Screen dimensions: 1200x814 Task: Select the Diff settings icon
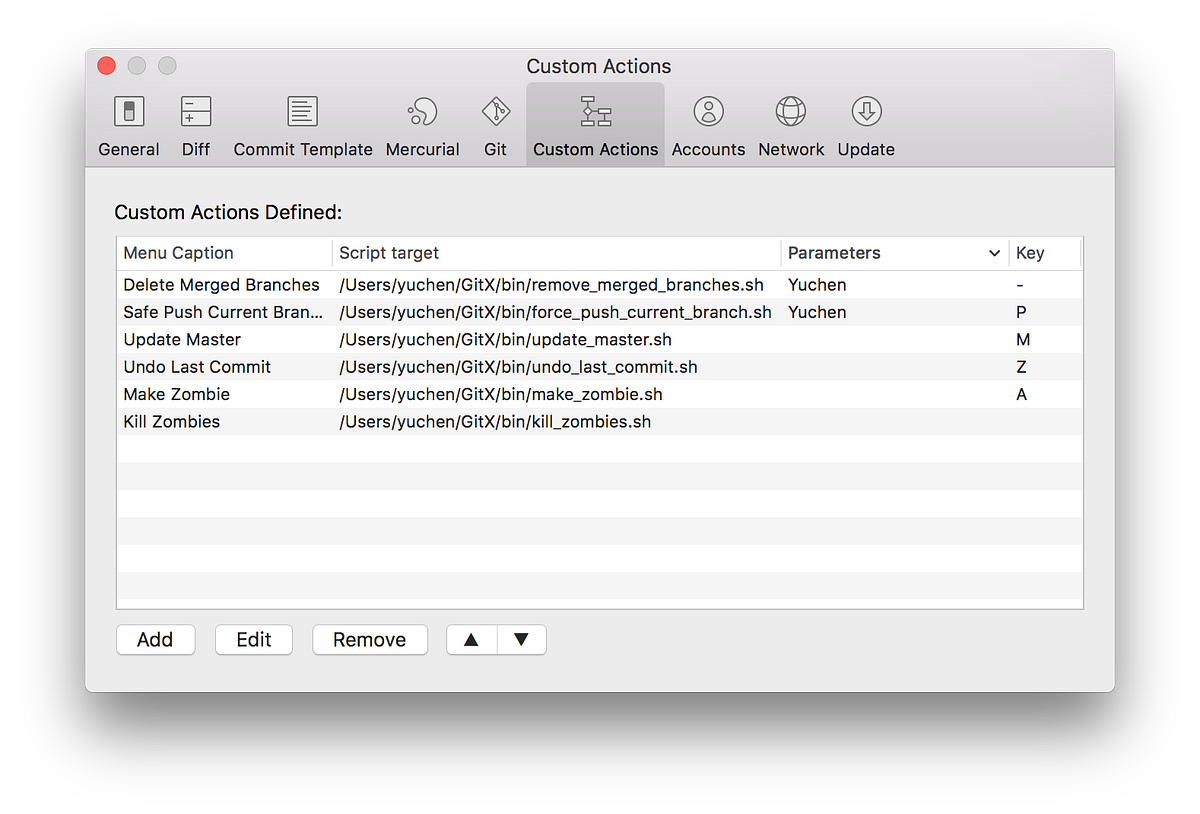(195, 124)
